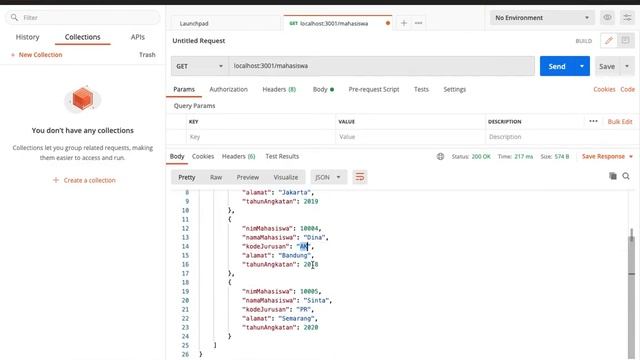Click "Status: 200 OK" text
Image resolution: width=640 pixels, height=360 pixels.
[471, 156]
